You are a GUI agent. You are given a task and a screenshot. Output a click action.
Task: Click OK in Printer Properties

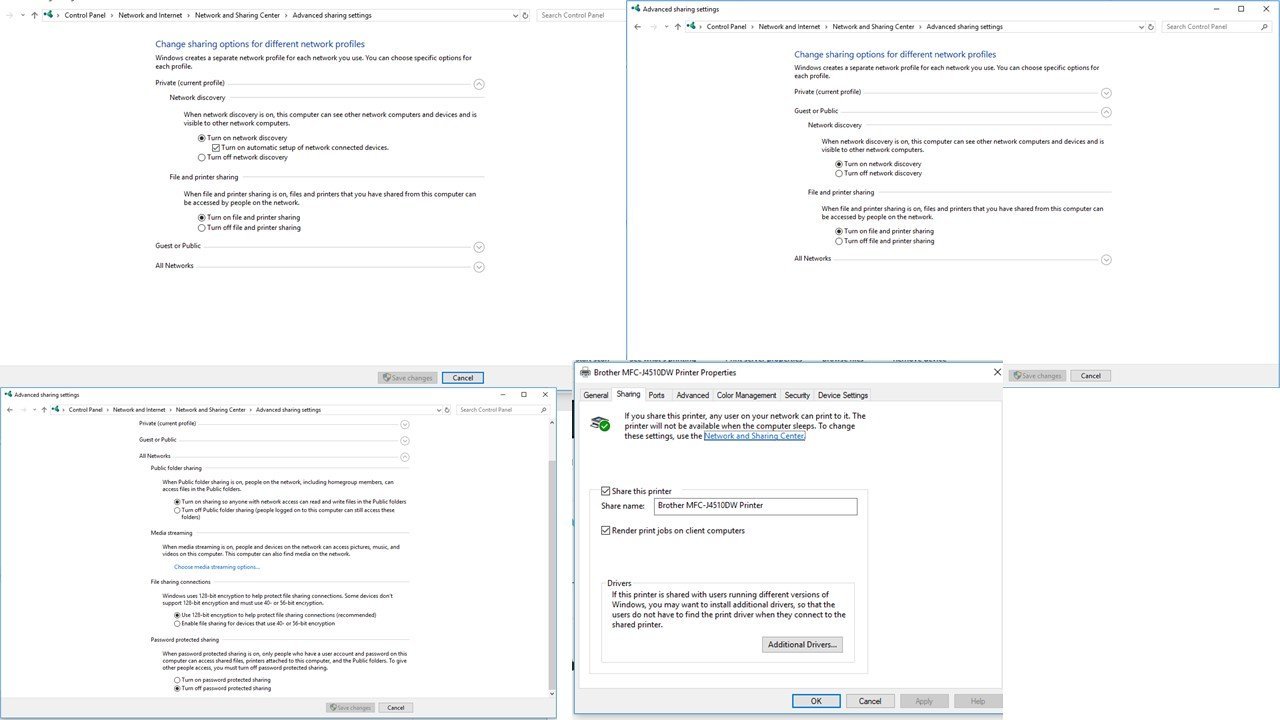click(816, 701)
